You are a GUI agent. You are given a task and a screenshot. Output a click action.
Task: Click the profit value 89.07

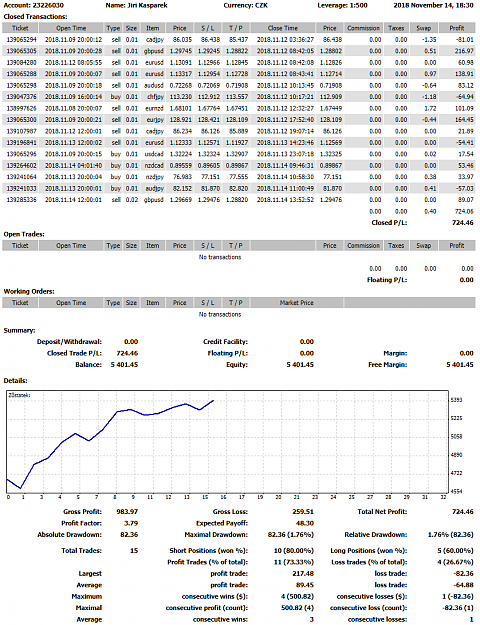(466, 200)
